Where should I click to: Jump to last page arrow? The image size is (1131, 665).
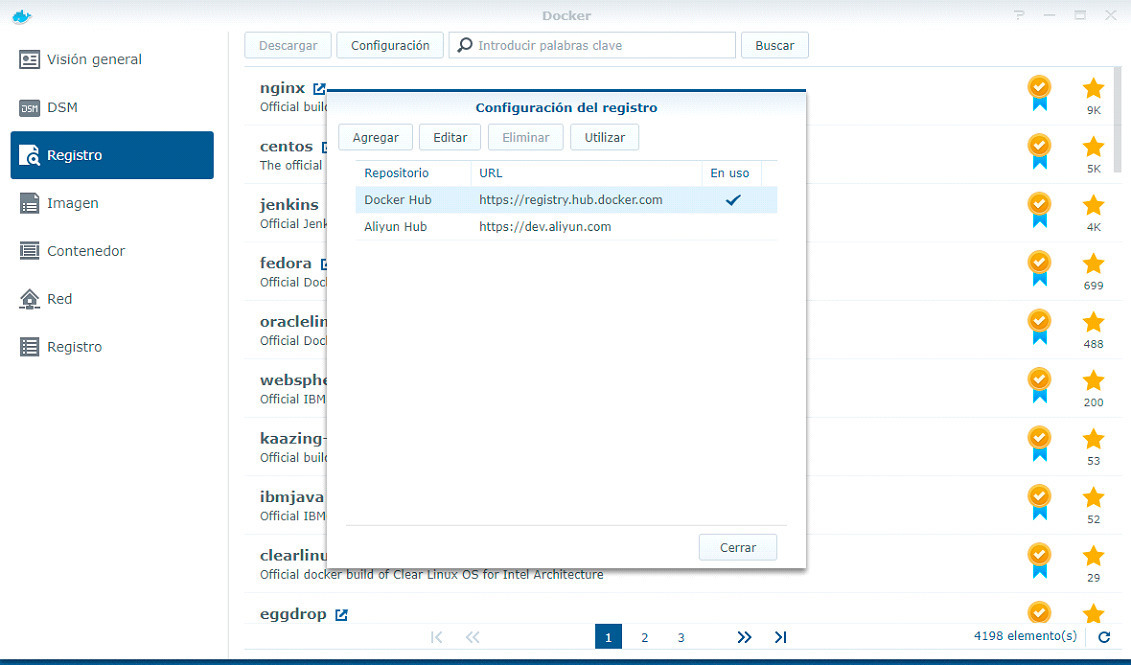click(x=780, y=637)
